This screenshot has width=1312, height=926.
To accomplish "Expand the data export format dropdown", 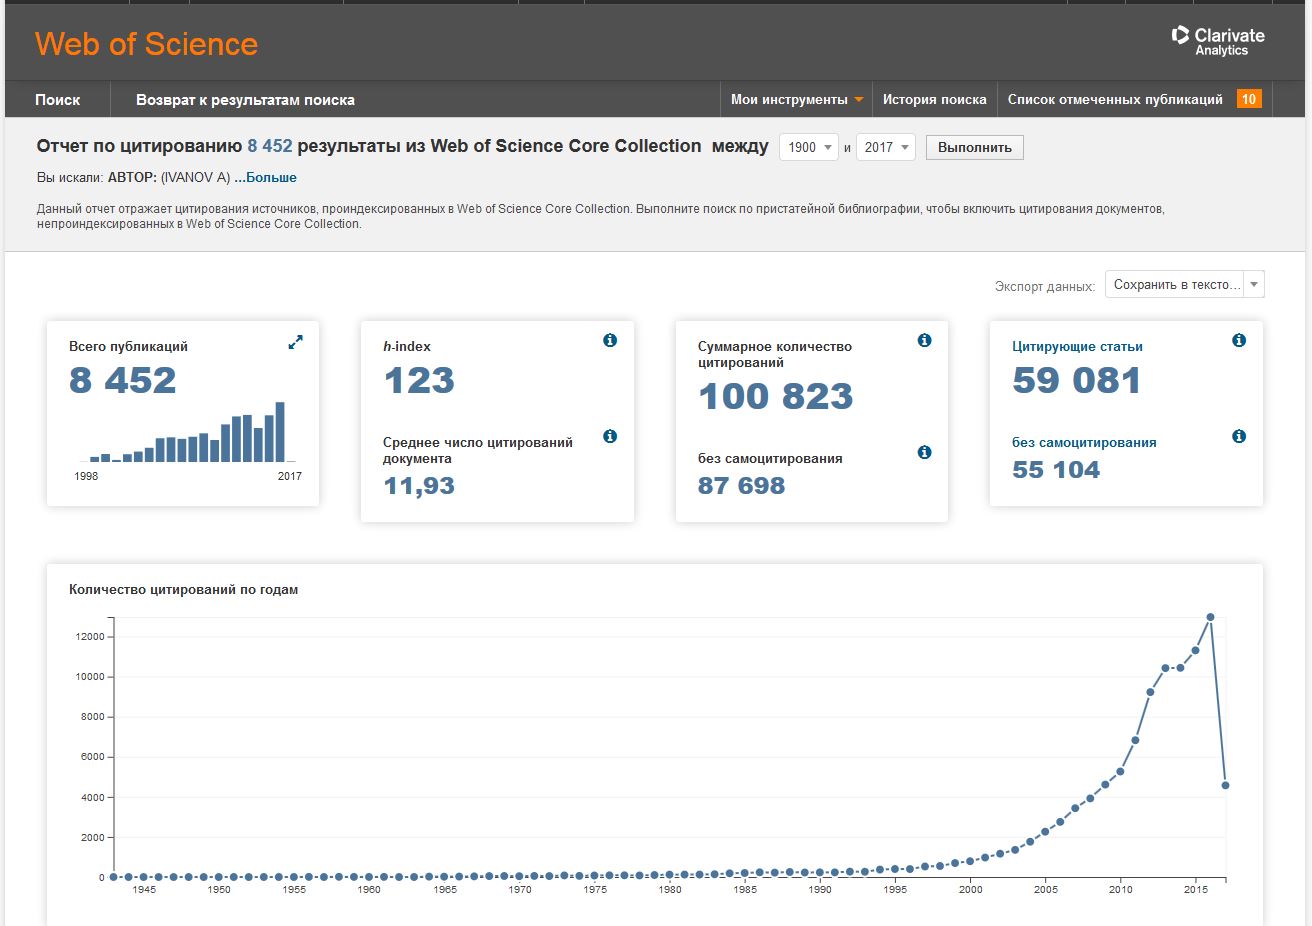I will click(x=1184, y=285).
